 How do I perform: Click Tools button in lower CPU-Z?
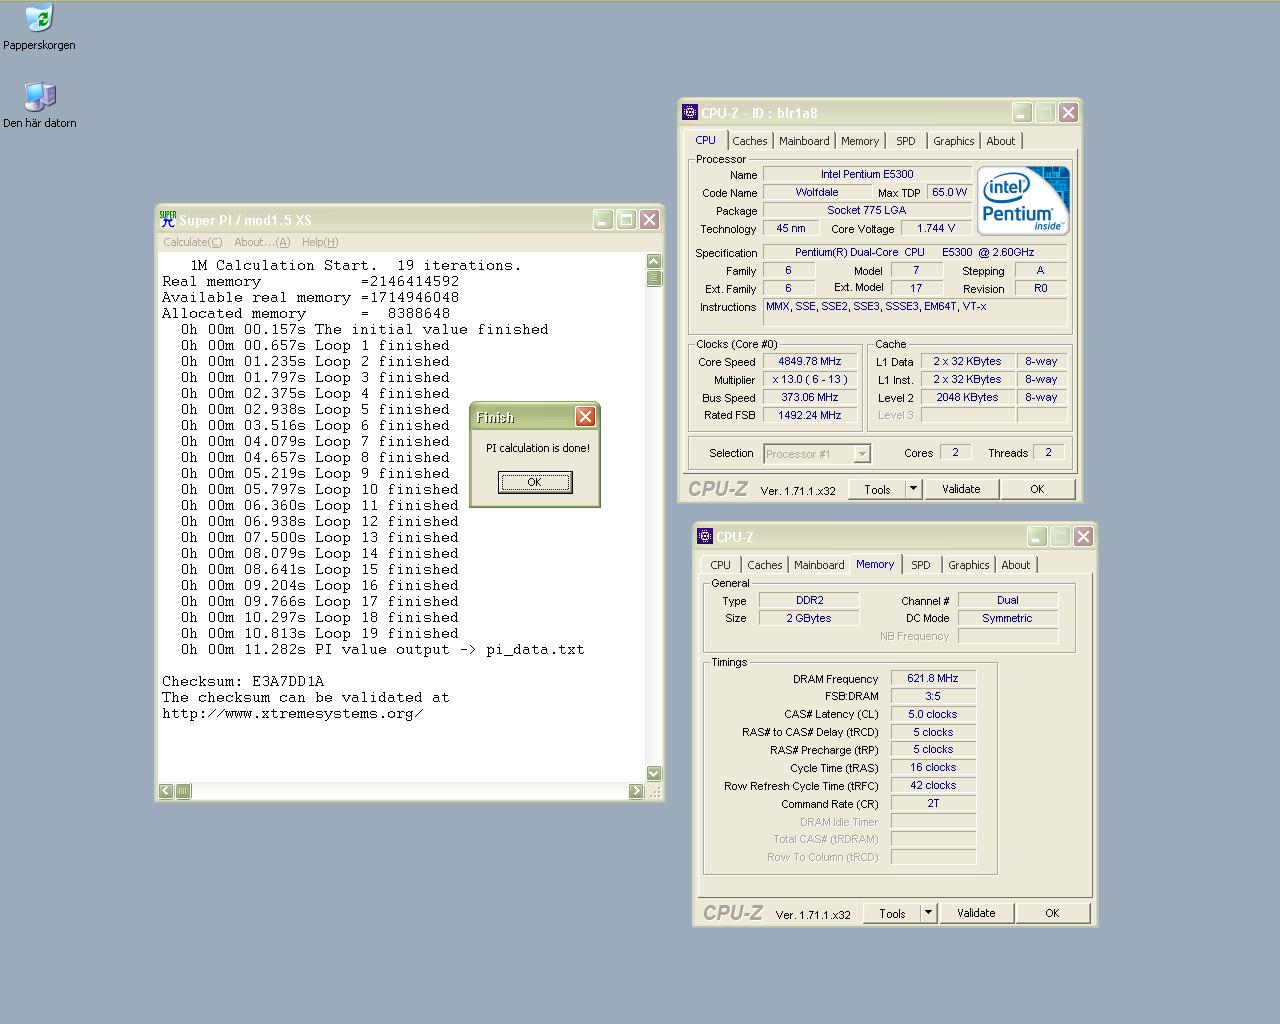[x=892, y=913]
